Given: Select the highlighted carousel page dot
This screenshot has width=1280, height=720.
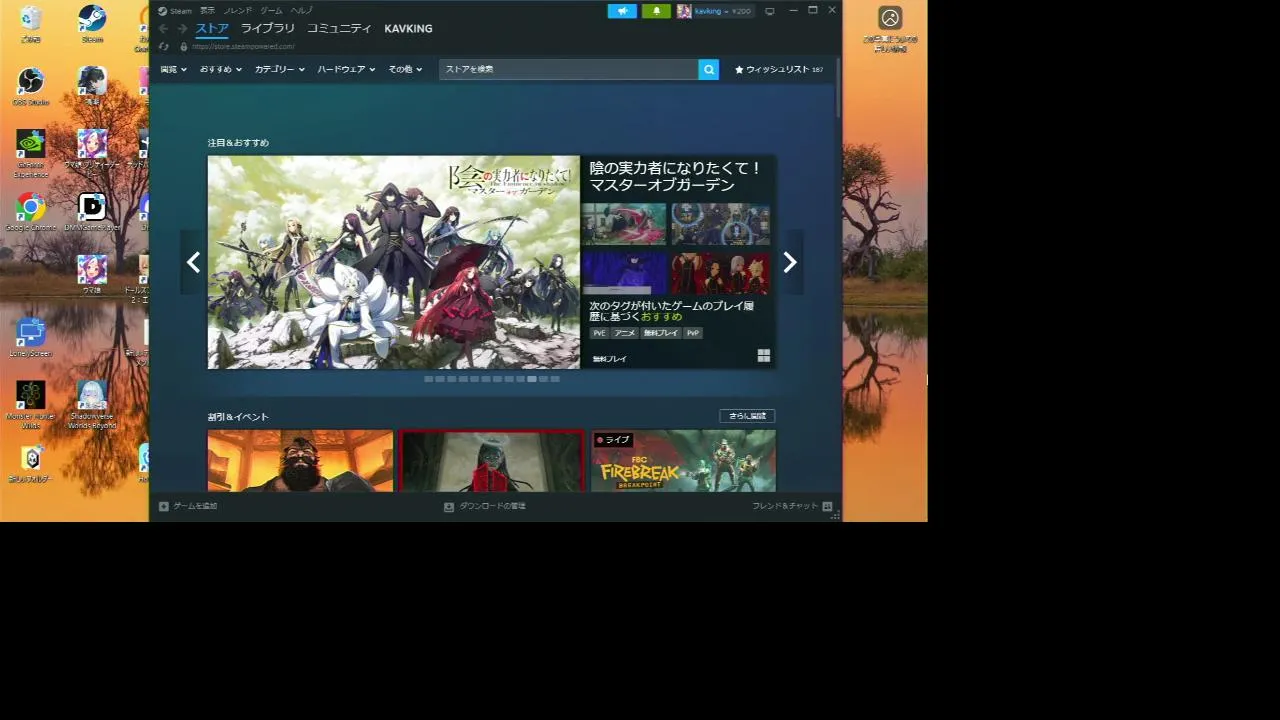Looking at the screenshot, I should 532,379.
